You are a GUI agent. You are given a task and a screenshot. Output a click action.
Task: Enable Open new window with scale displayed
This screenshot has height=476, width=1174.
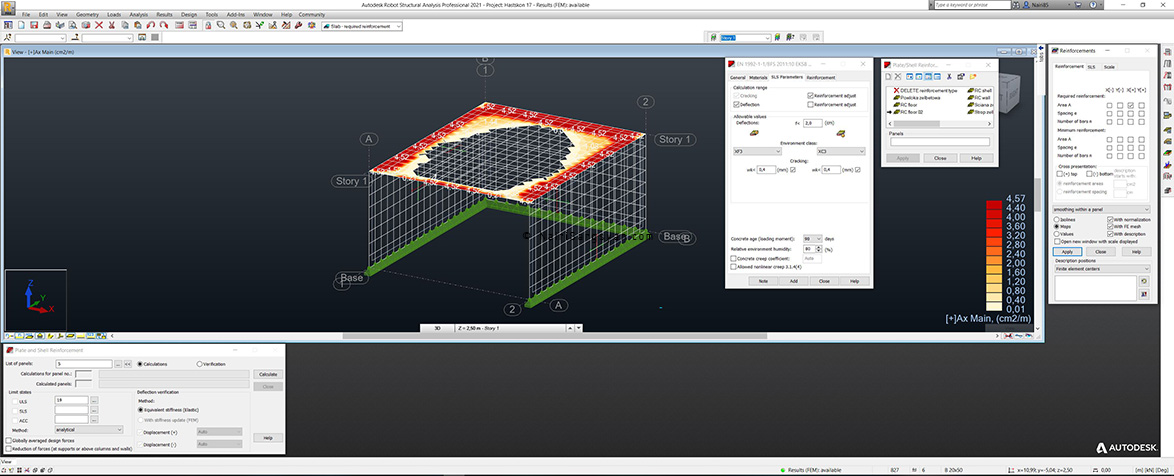point(1056,242)
